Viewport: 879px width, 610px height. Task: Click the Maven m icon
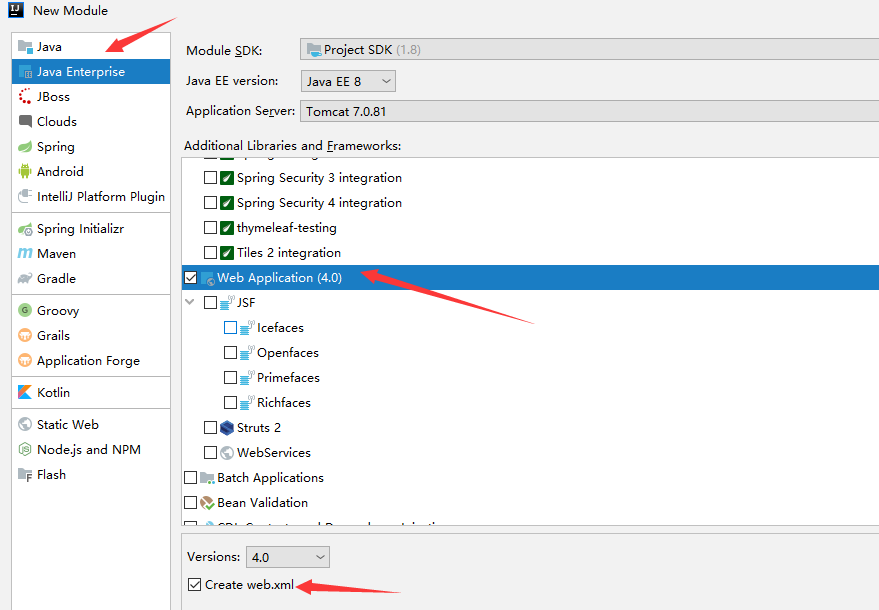[x=25, y=253]
